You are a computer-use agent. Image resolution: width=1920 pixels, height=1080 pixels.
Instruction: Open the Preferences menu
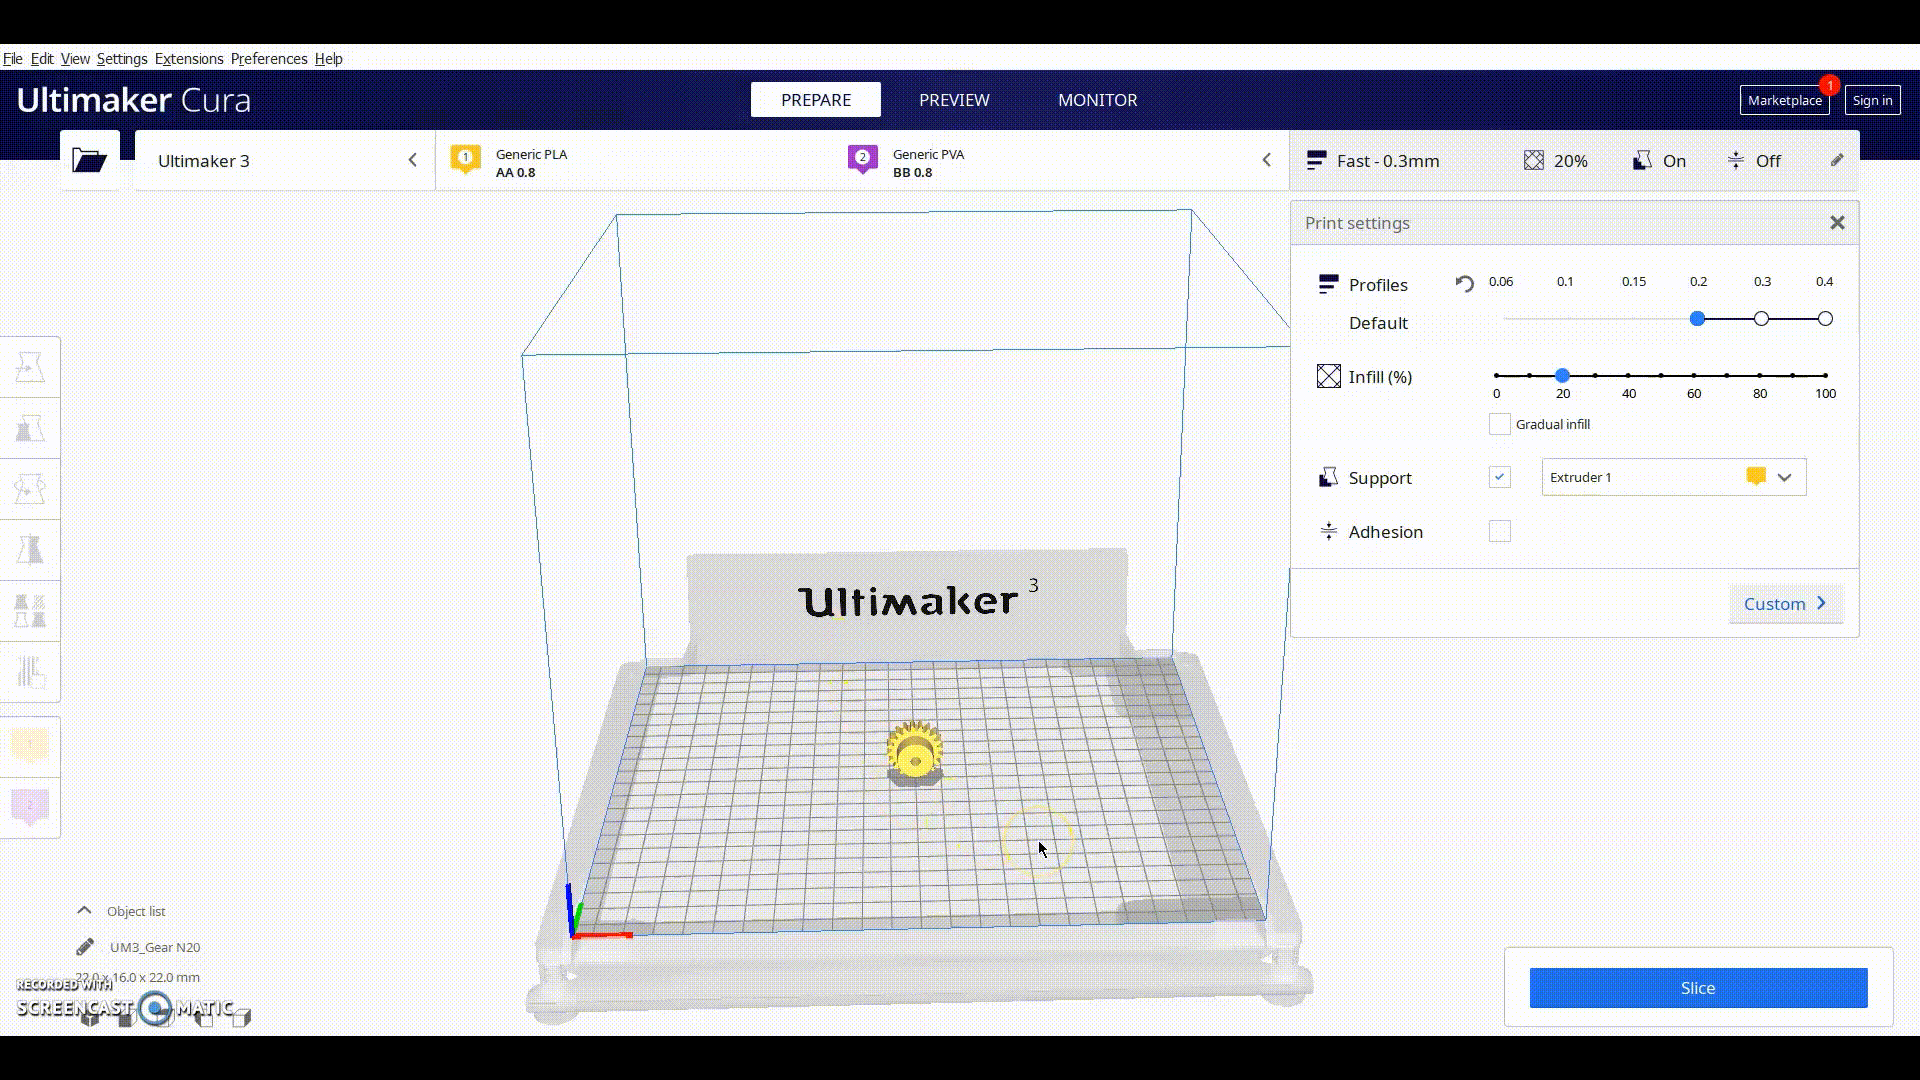pos(269,58)
